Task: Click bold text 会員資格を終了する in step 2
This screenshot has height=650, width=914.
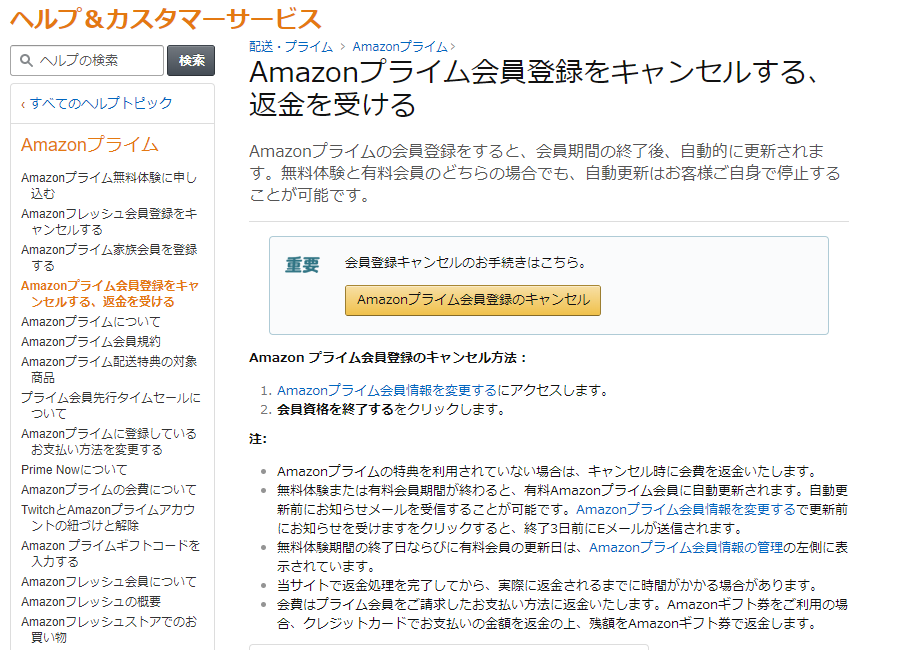Action: (335, 410)
